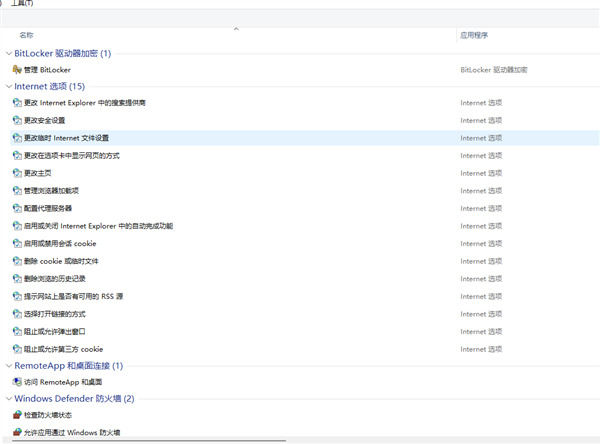Viewport: 600px width, 444px height.
Task: Click the icon next to 启用或禁用会话 cookie
Action: click(17, 243)
